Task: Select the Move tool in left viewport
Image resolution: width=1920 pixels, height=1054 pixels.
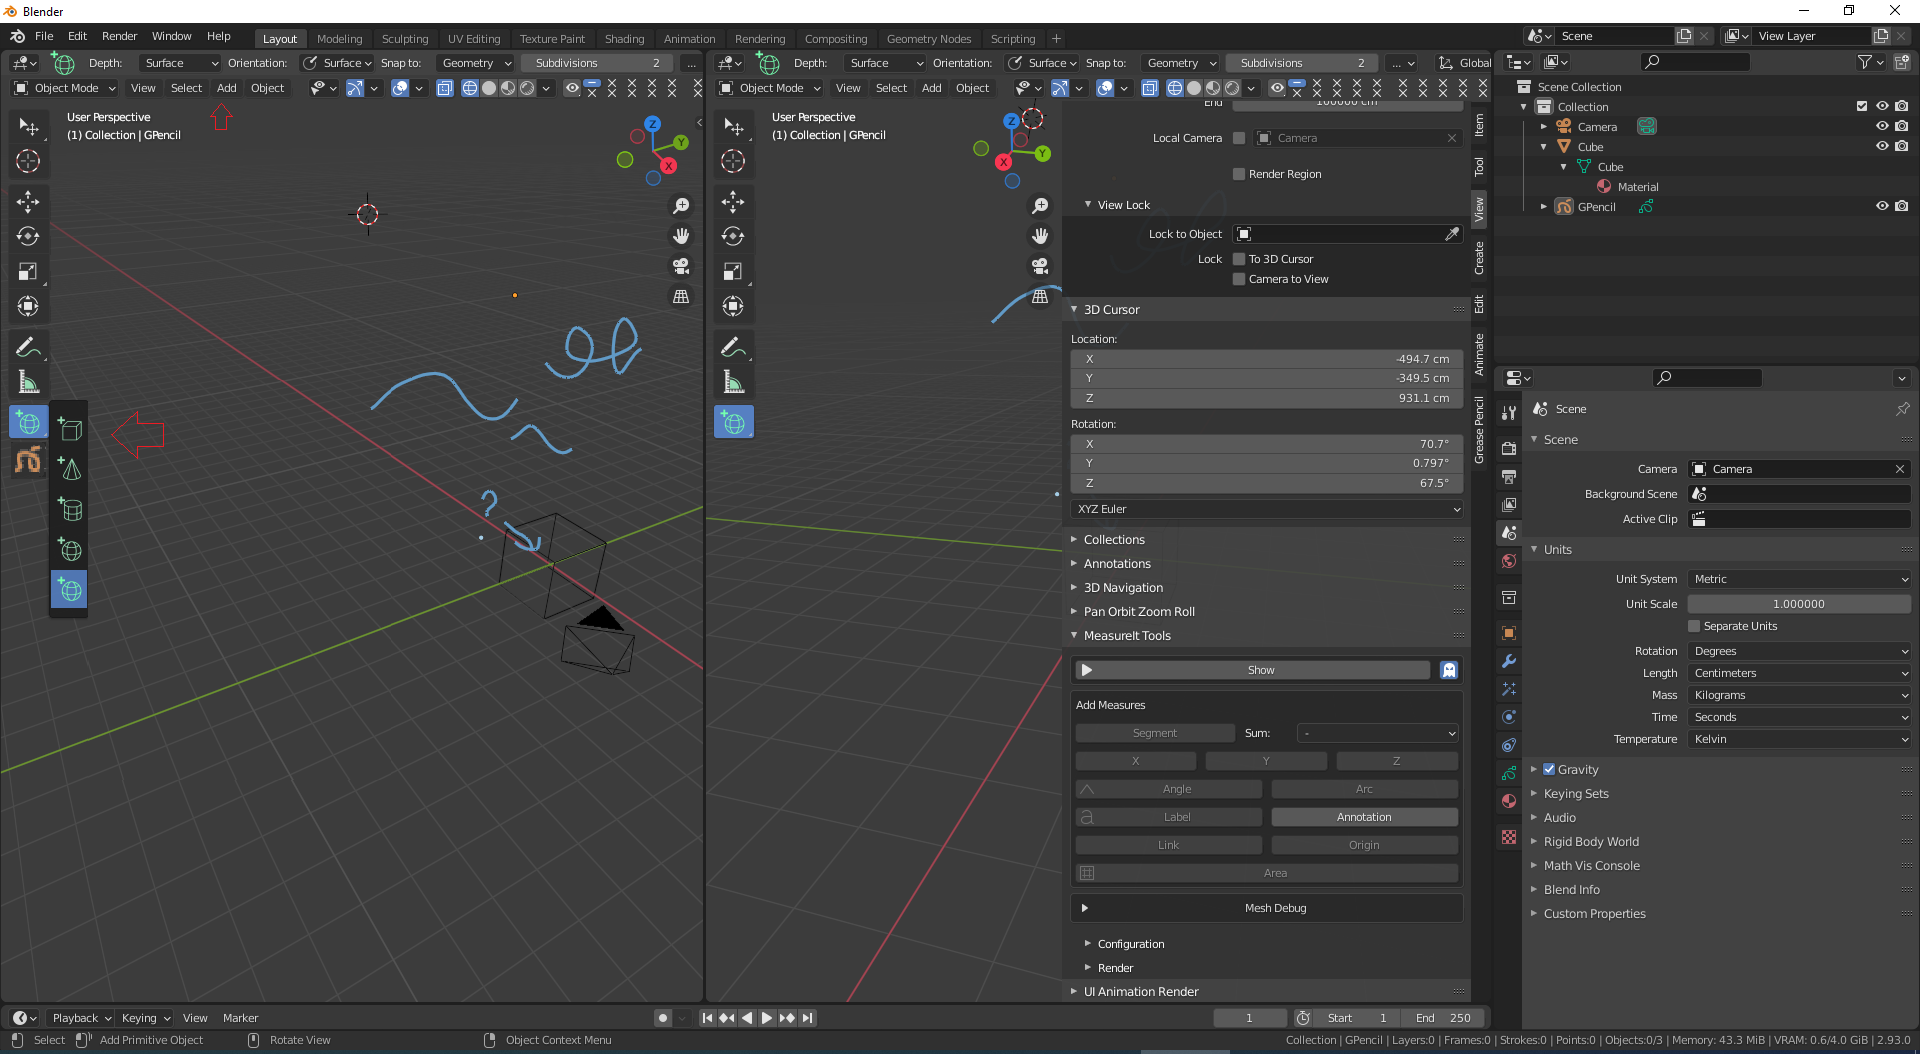Action: coord(28,202)
